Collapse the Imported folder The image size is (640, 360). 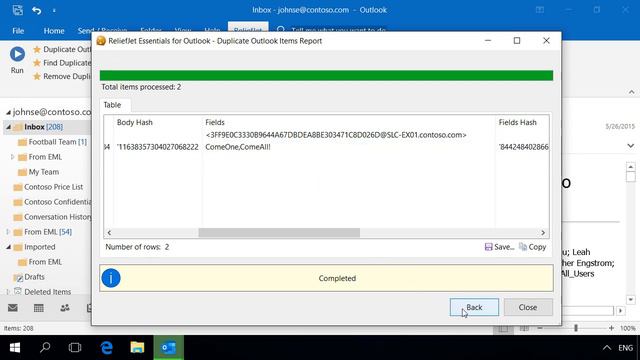click(8, 247)
